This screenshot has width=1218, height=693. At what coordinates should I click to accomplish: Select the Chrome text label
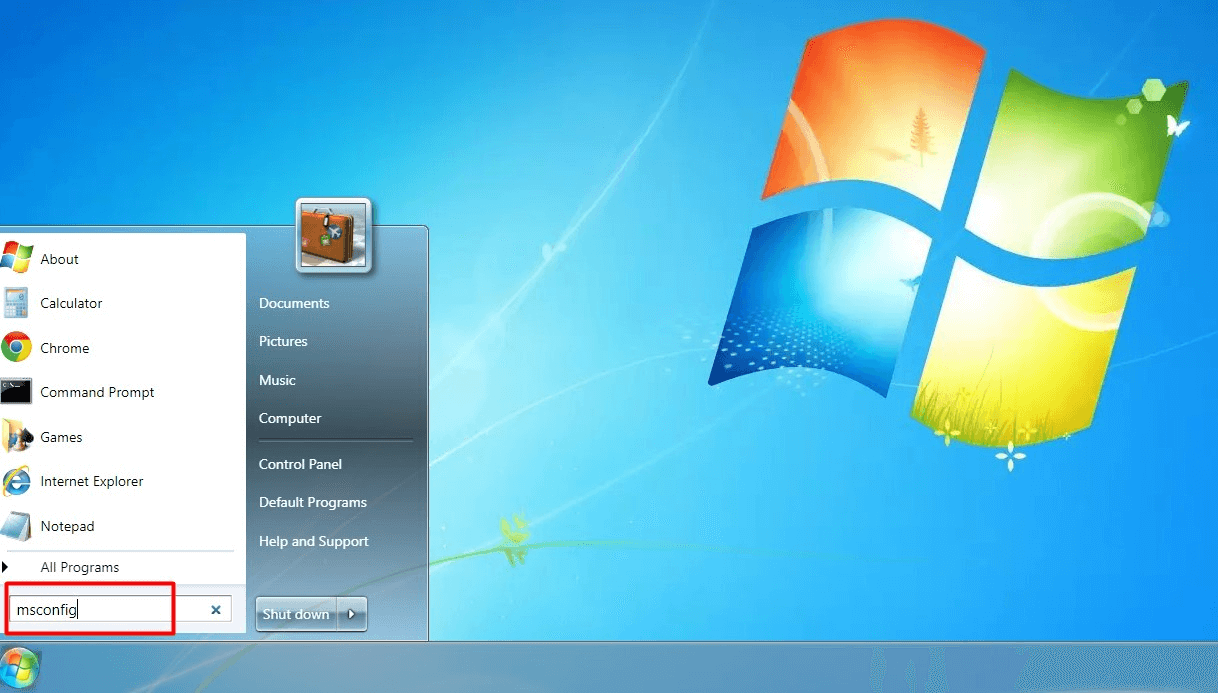coord(65,348)
